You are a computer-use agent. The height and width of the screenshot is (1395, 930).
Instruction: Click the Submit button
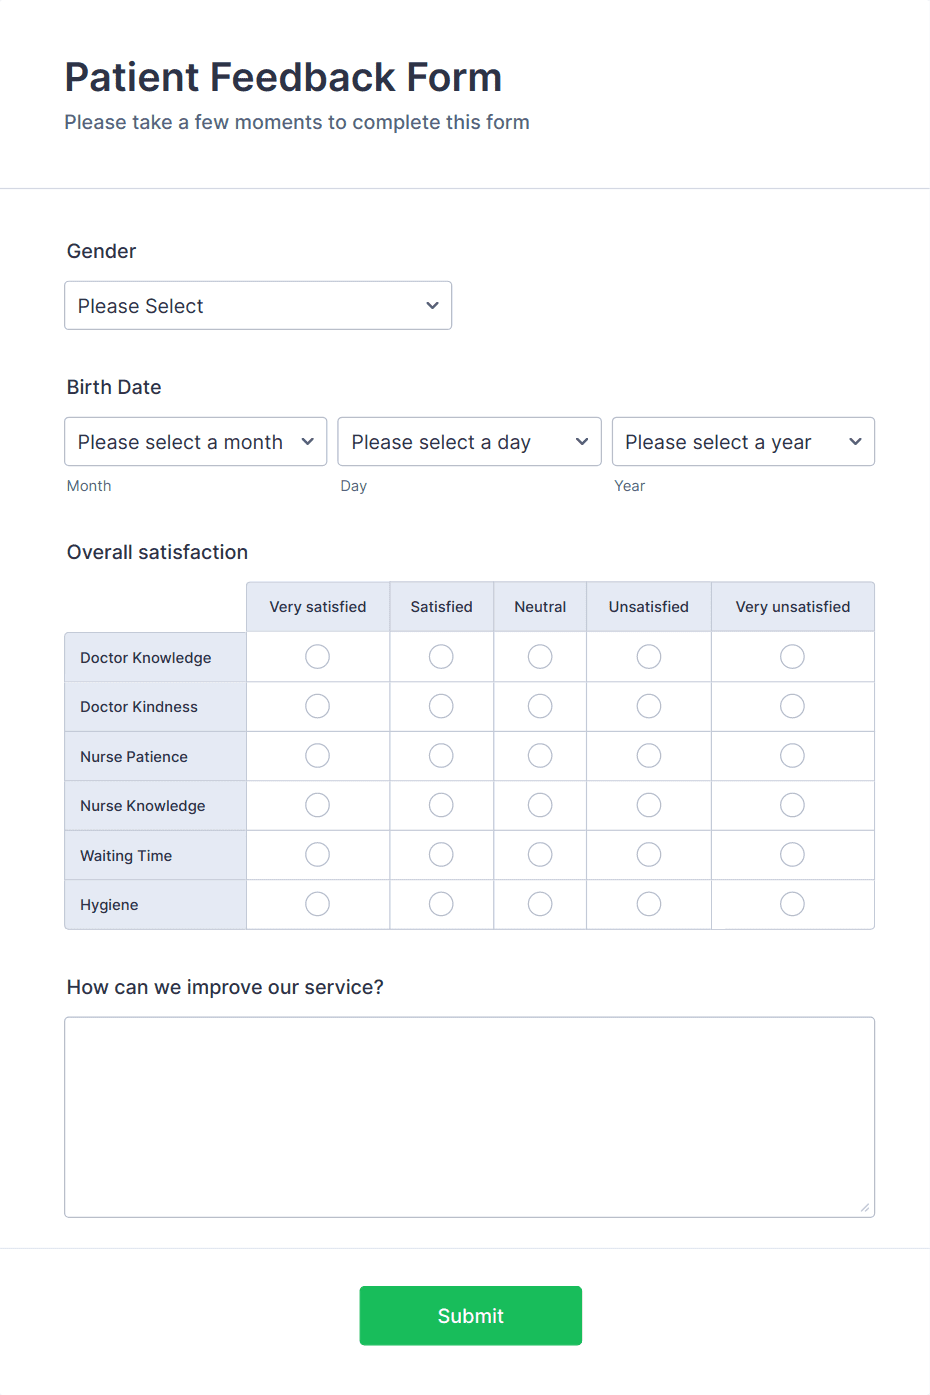(x=470, y=1315)
